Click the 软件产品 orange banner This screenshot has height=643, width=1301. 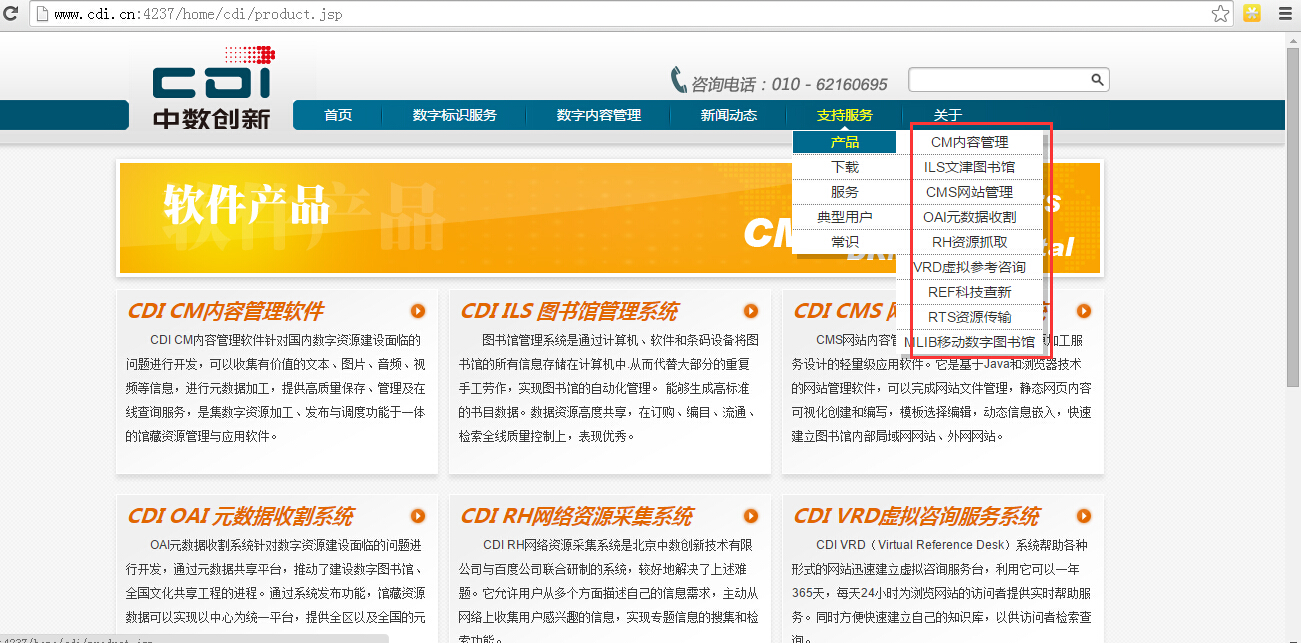610,217
